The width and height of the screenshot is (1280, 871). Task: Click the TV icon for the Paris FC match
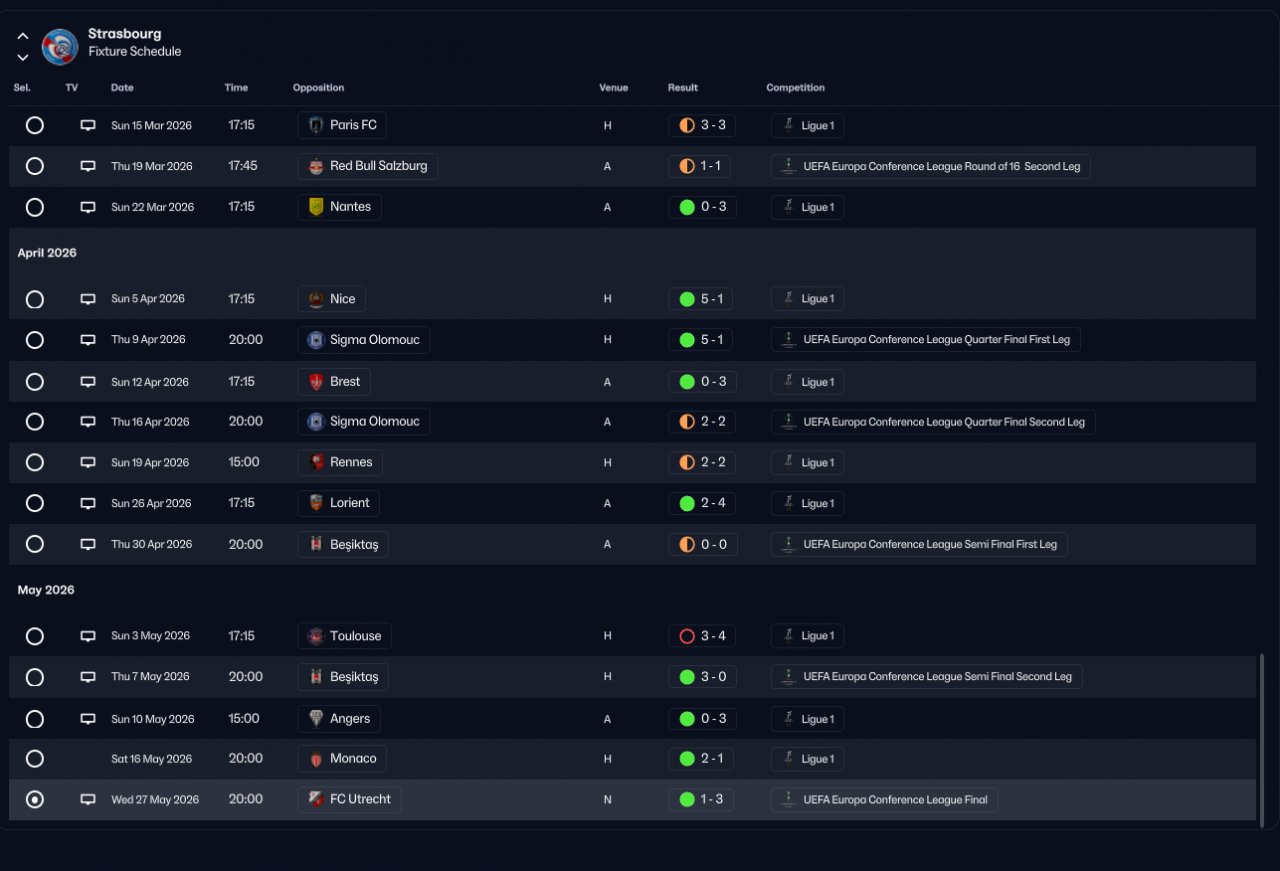[88, 126]
